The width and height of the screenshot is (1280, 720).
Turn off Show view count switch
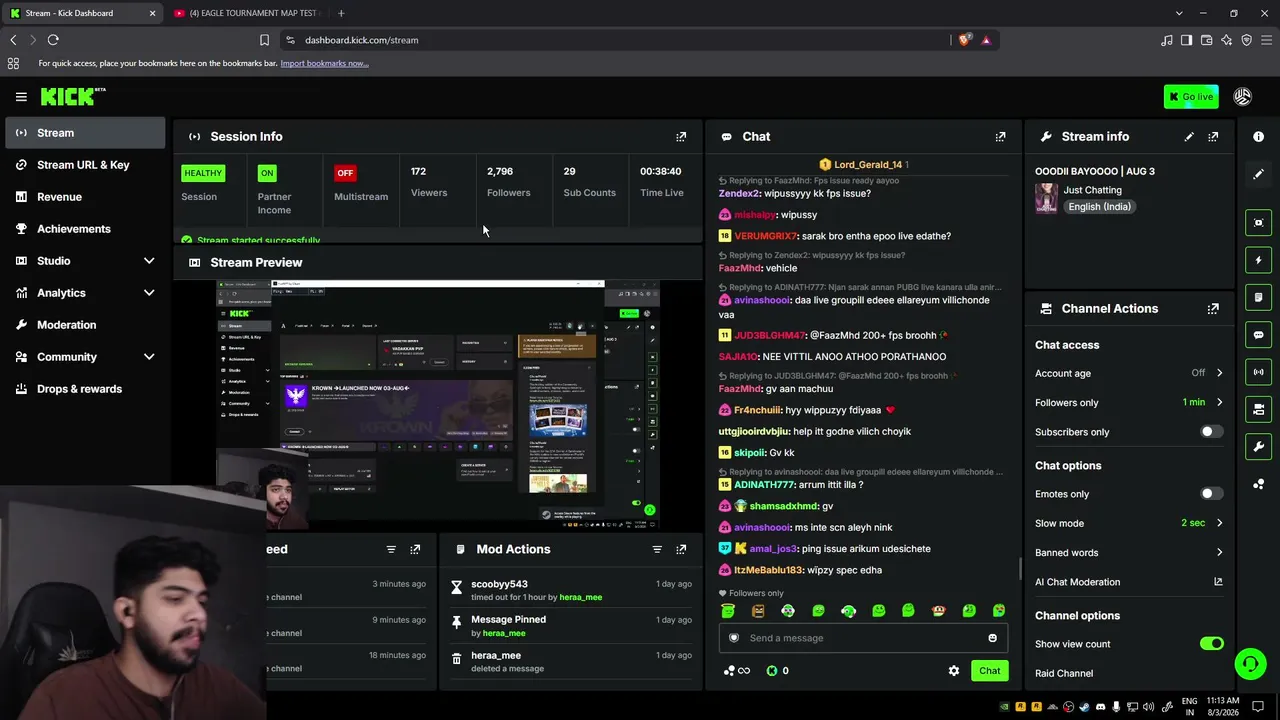1211,644
